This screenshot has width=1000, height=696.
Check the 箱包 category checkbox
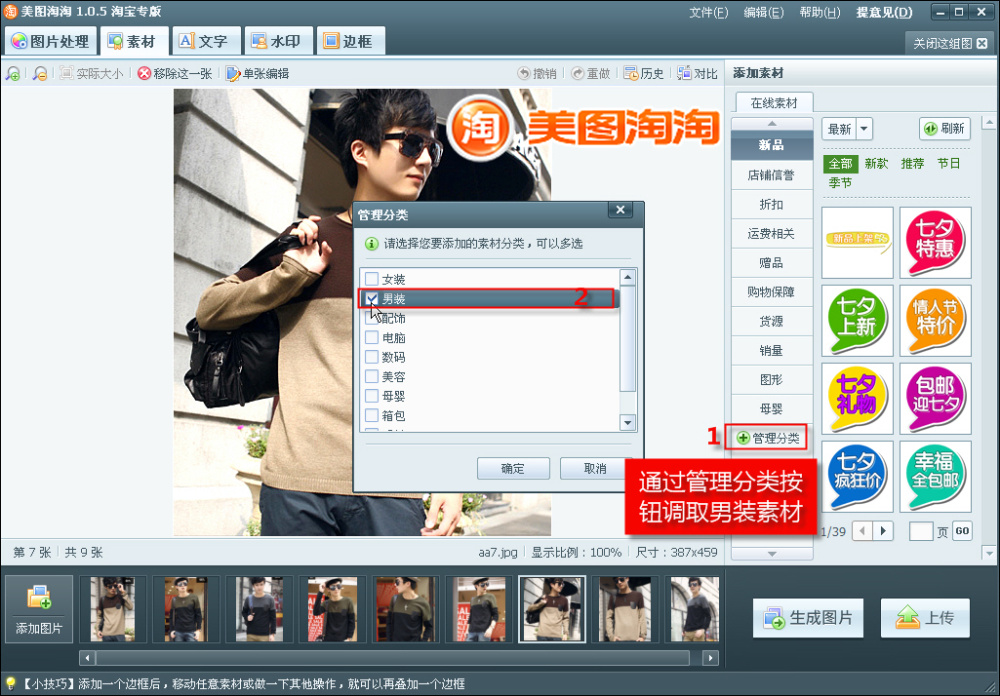[372, 415]
